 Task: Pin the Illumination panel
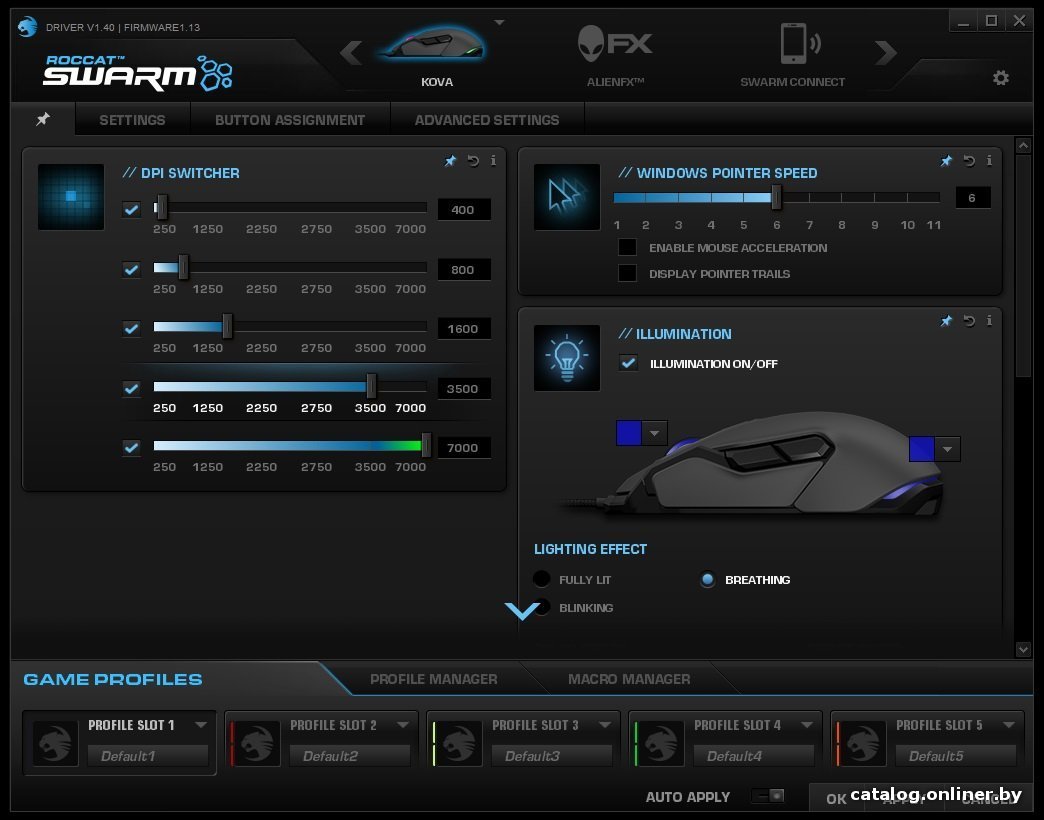coord(946,321)
